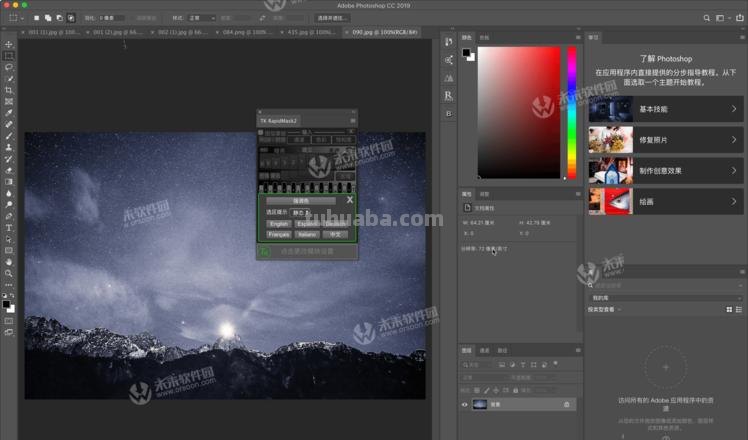Click the Français language button
The height and width of the screenshot is (440, 748).
pos(278,235)
